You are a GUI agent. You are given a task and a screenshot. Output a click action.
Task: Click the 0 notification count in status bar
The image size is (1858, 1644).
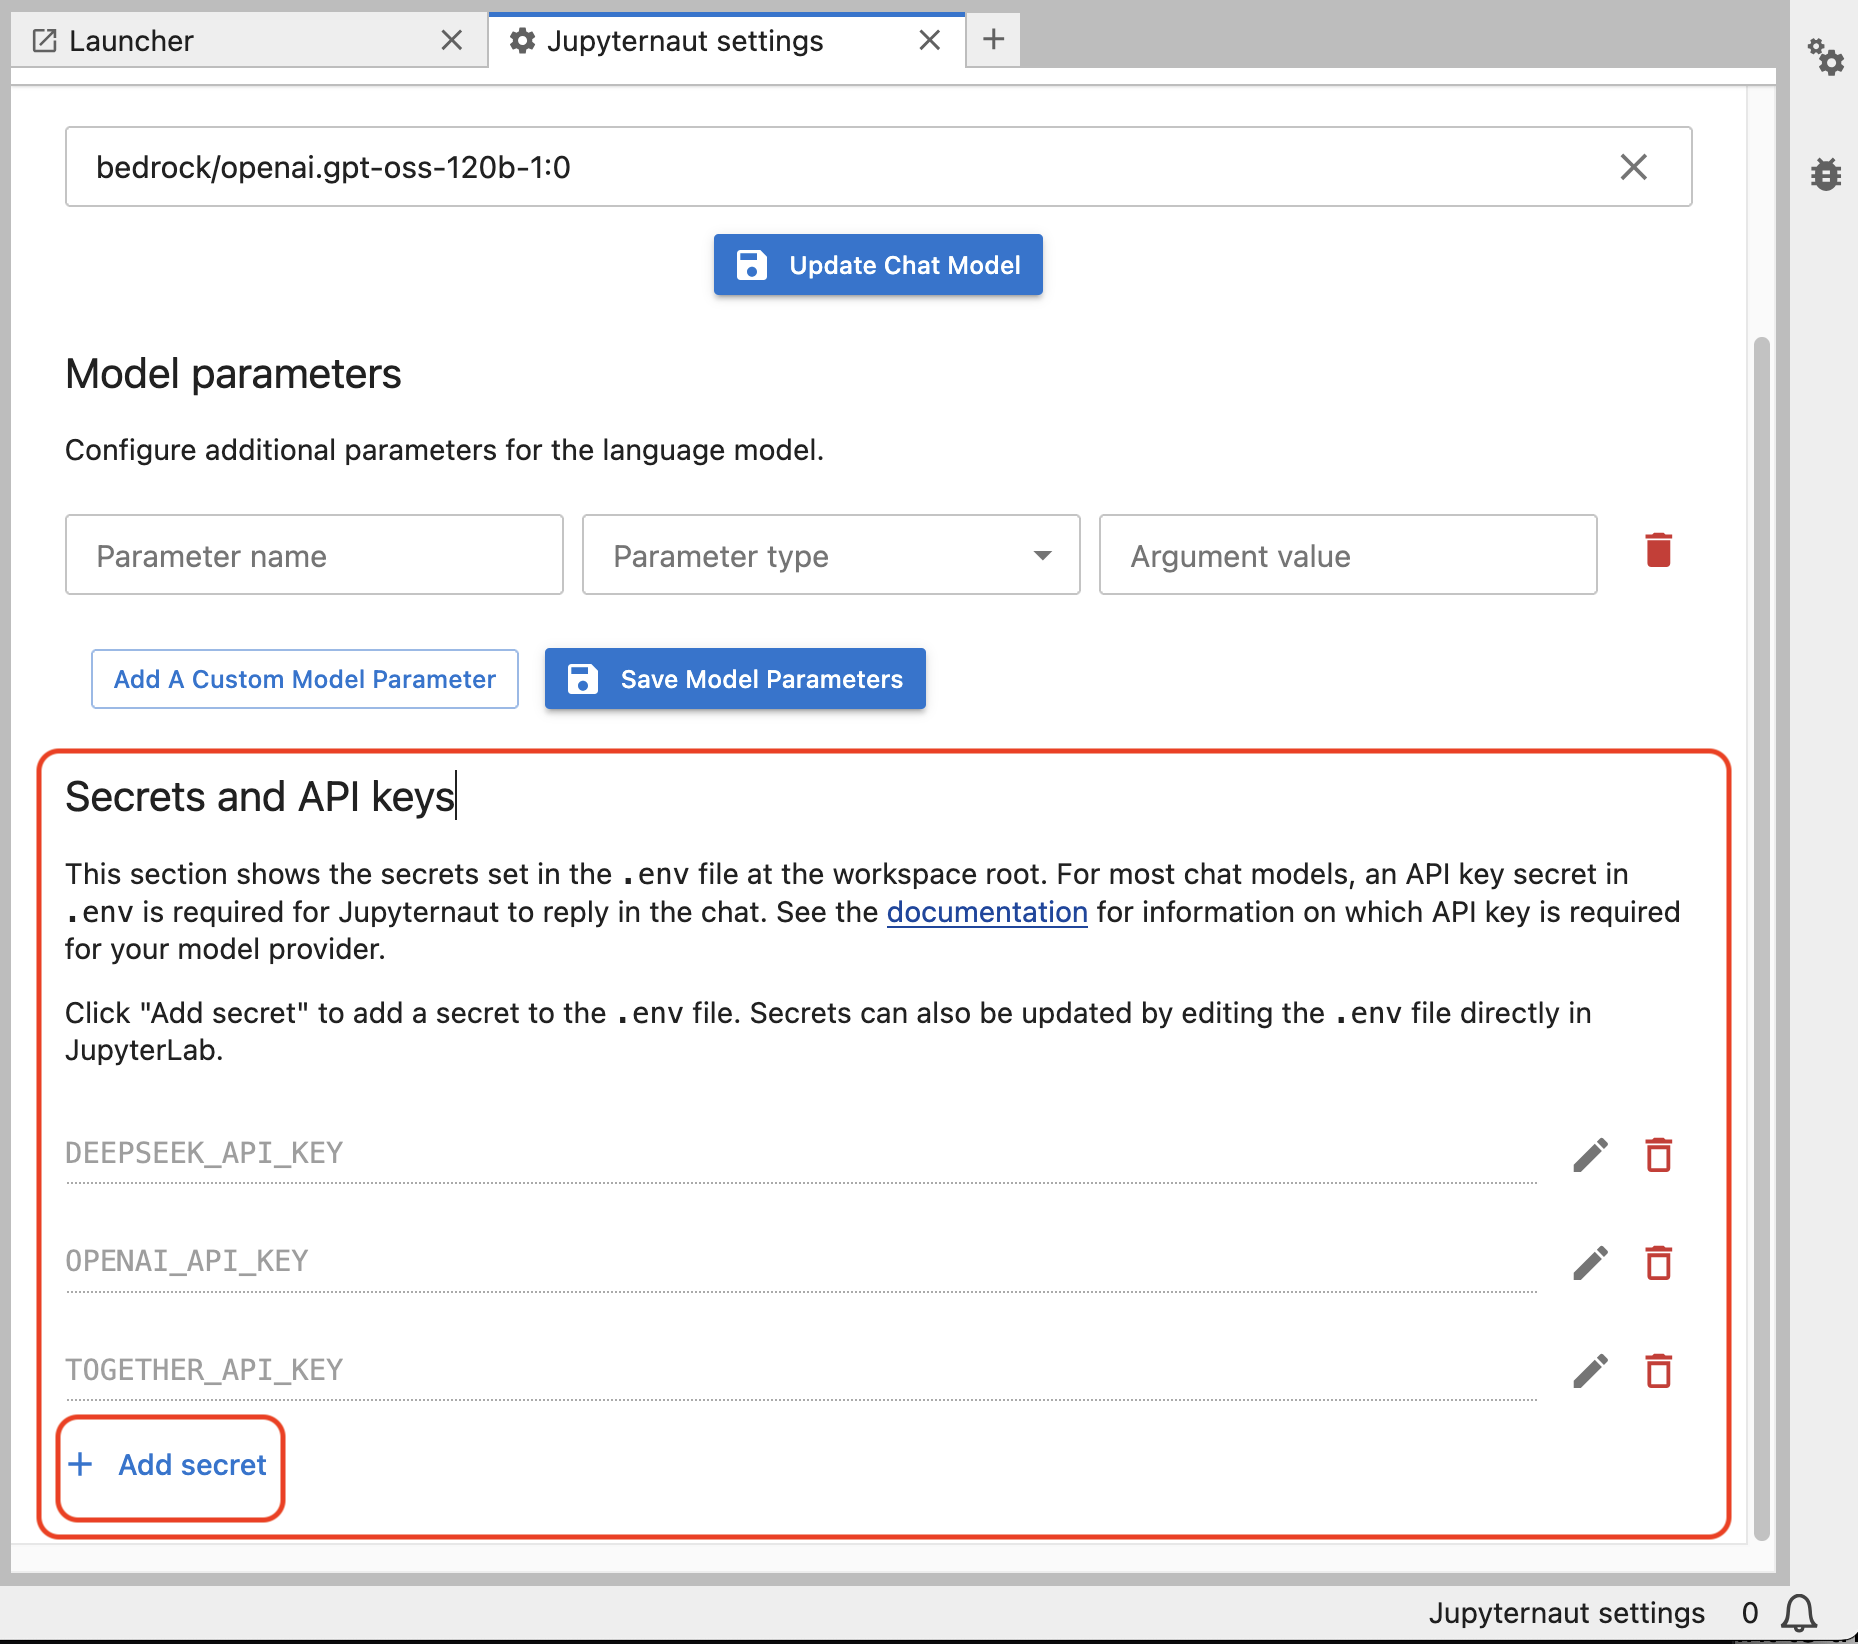(x=1750, y=1613)
